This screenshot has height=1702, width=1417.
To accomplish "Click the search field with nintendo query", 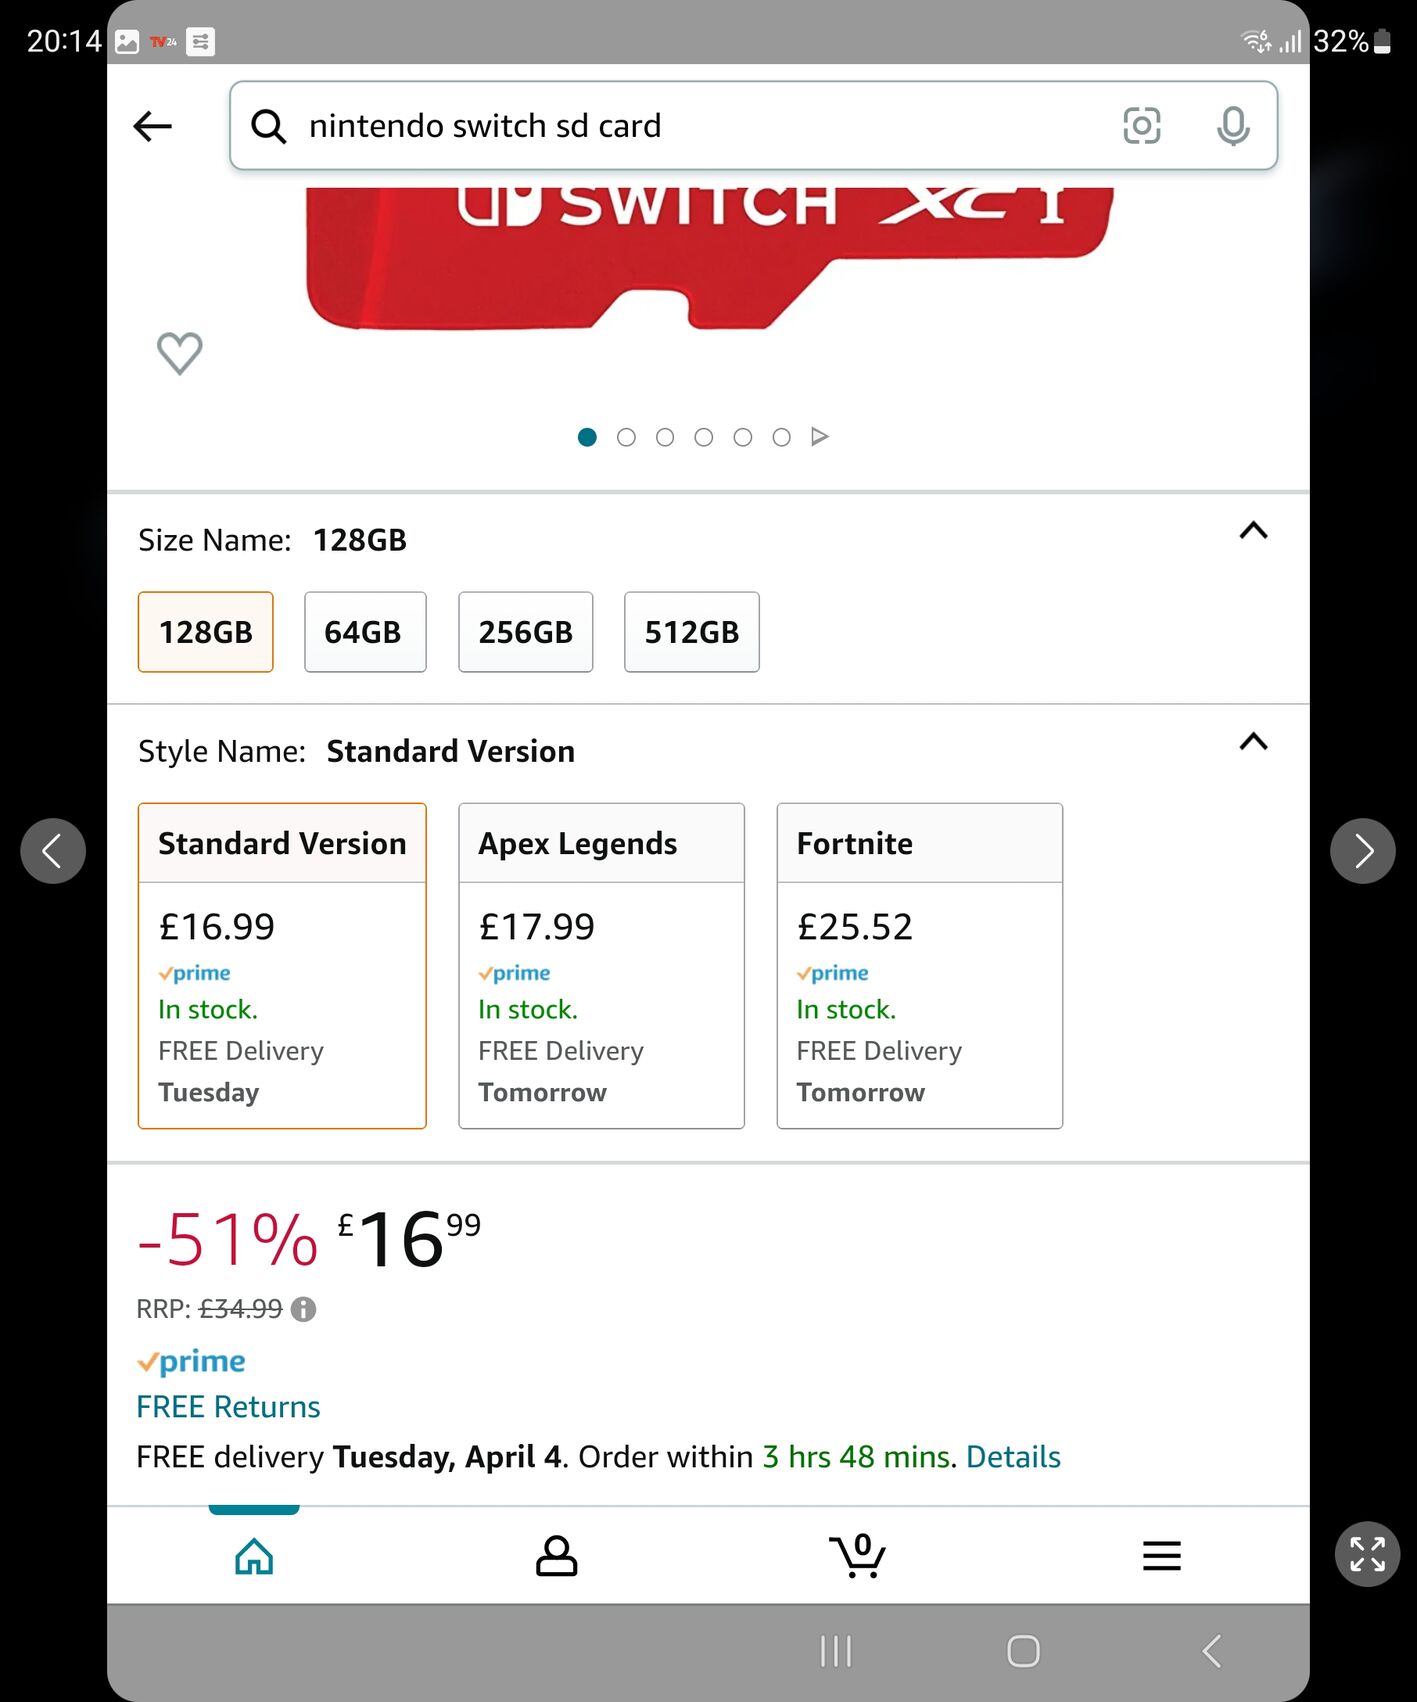I will [690, 126].
